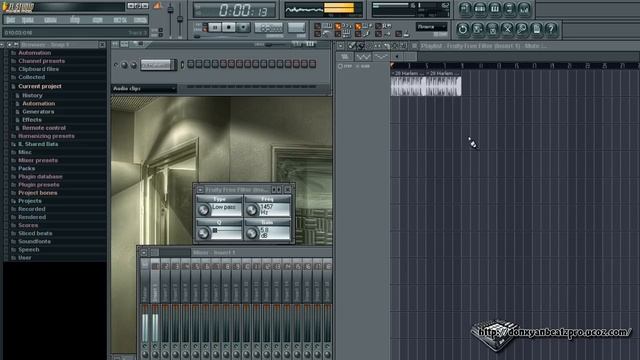
Task: Open the playlist options menu arrow
Action: click(341, 46)
